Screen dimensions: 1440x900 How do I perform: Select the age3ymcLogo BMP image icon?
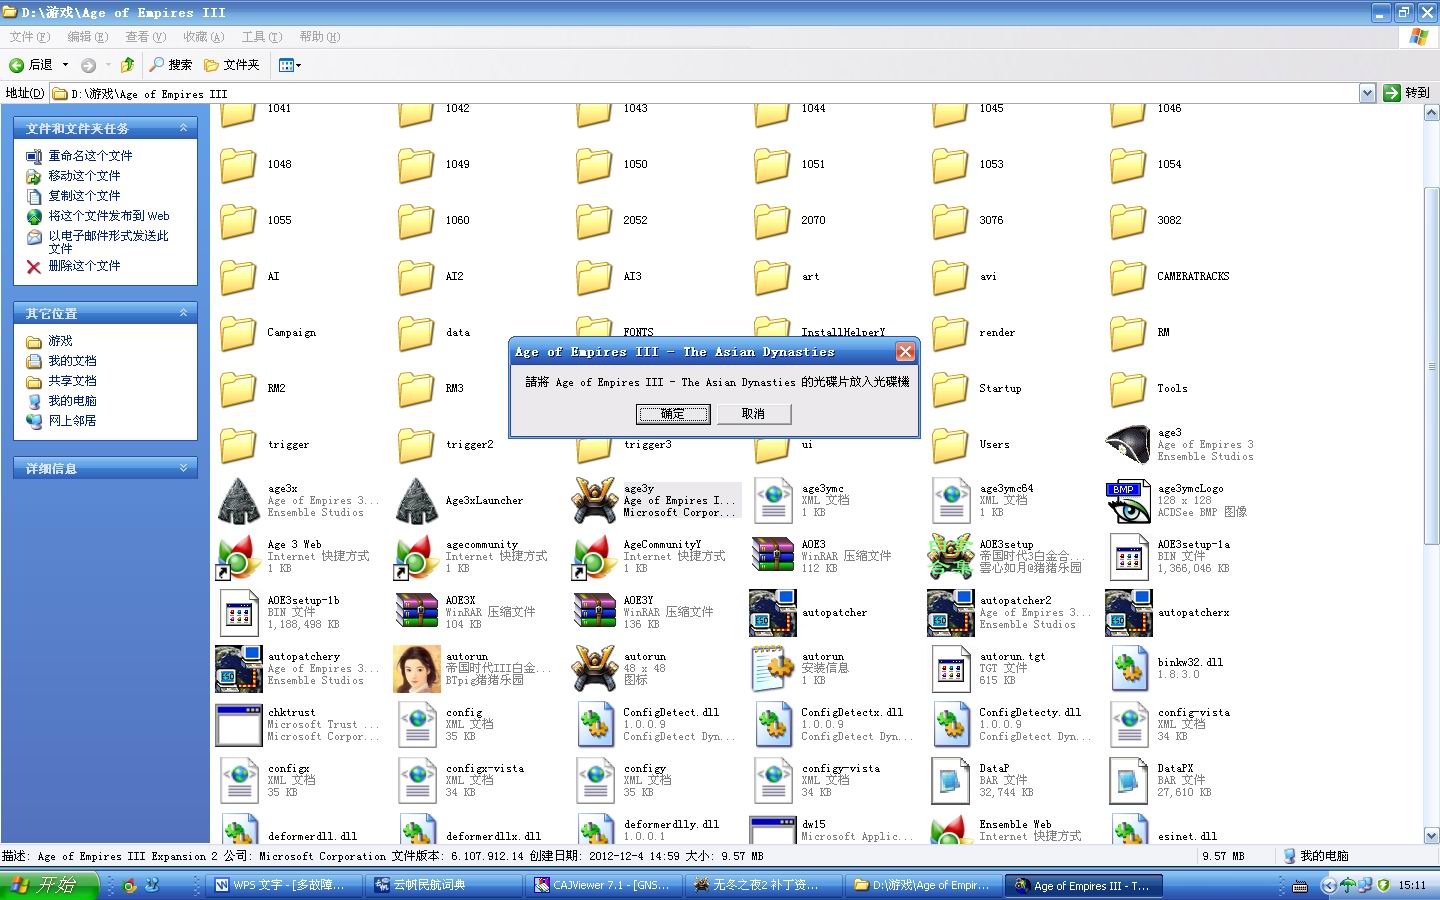pos(1128,501)
